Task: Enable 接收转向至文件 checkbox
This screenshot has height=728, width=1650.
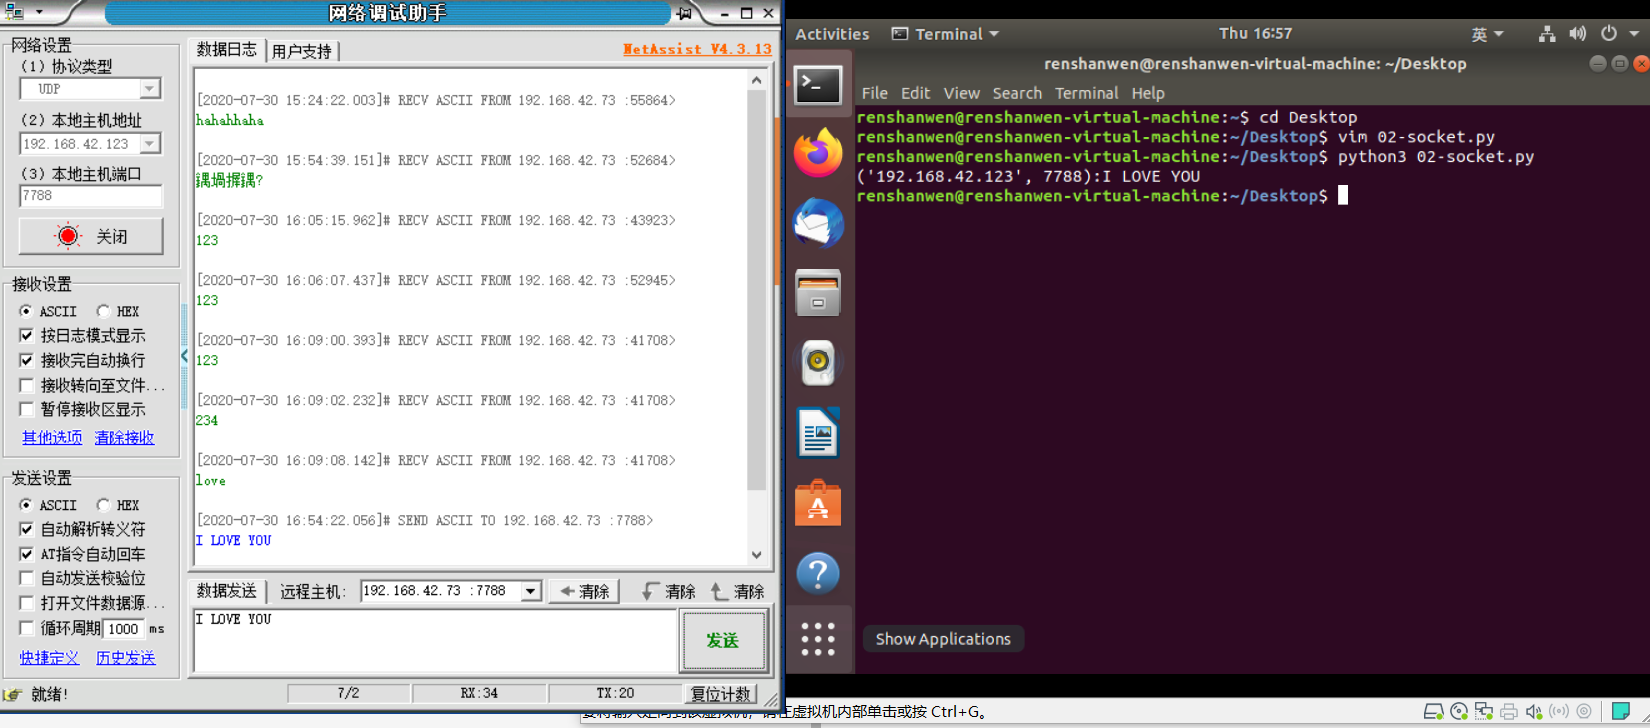Action: 27,385
